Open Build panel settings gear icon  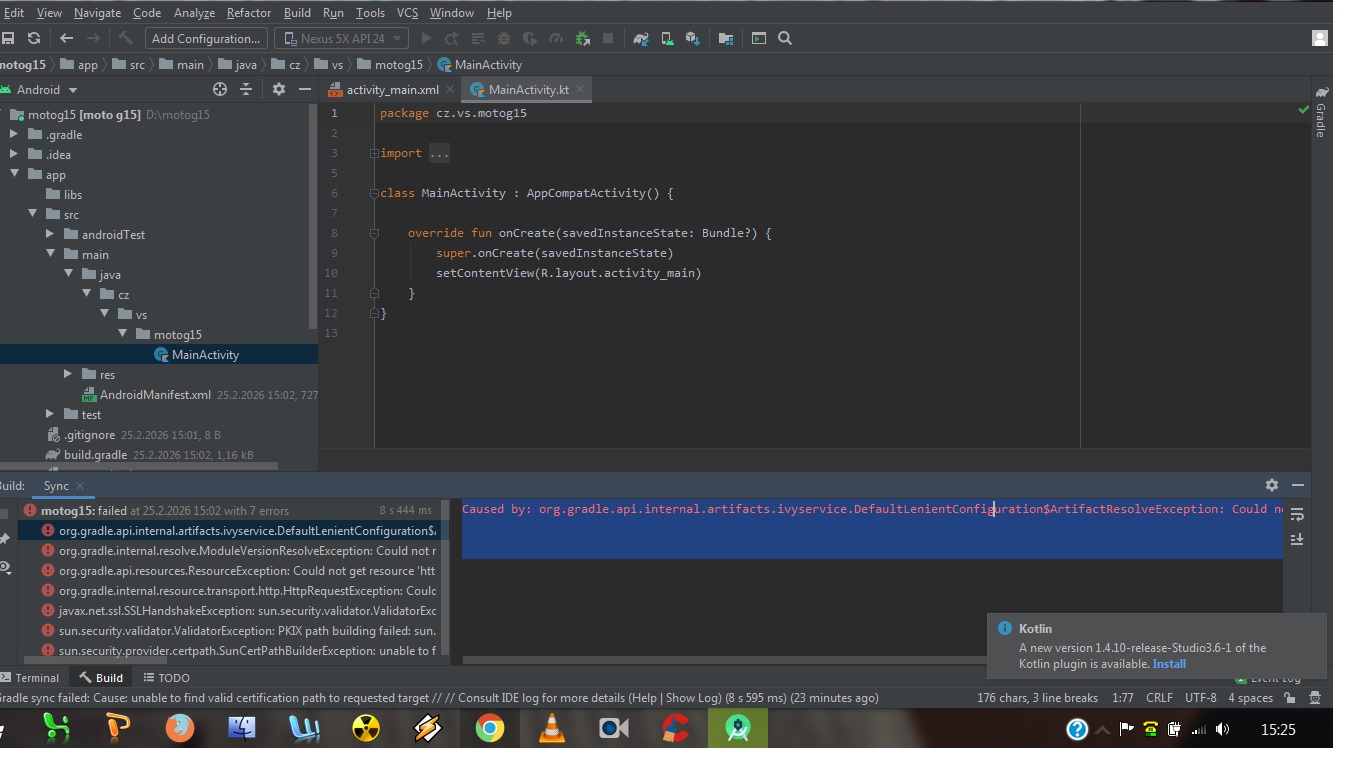coord(1272,485)
